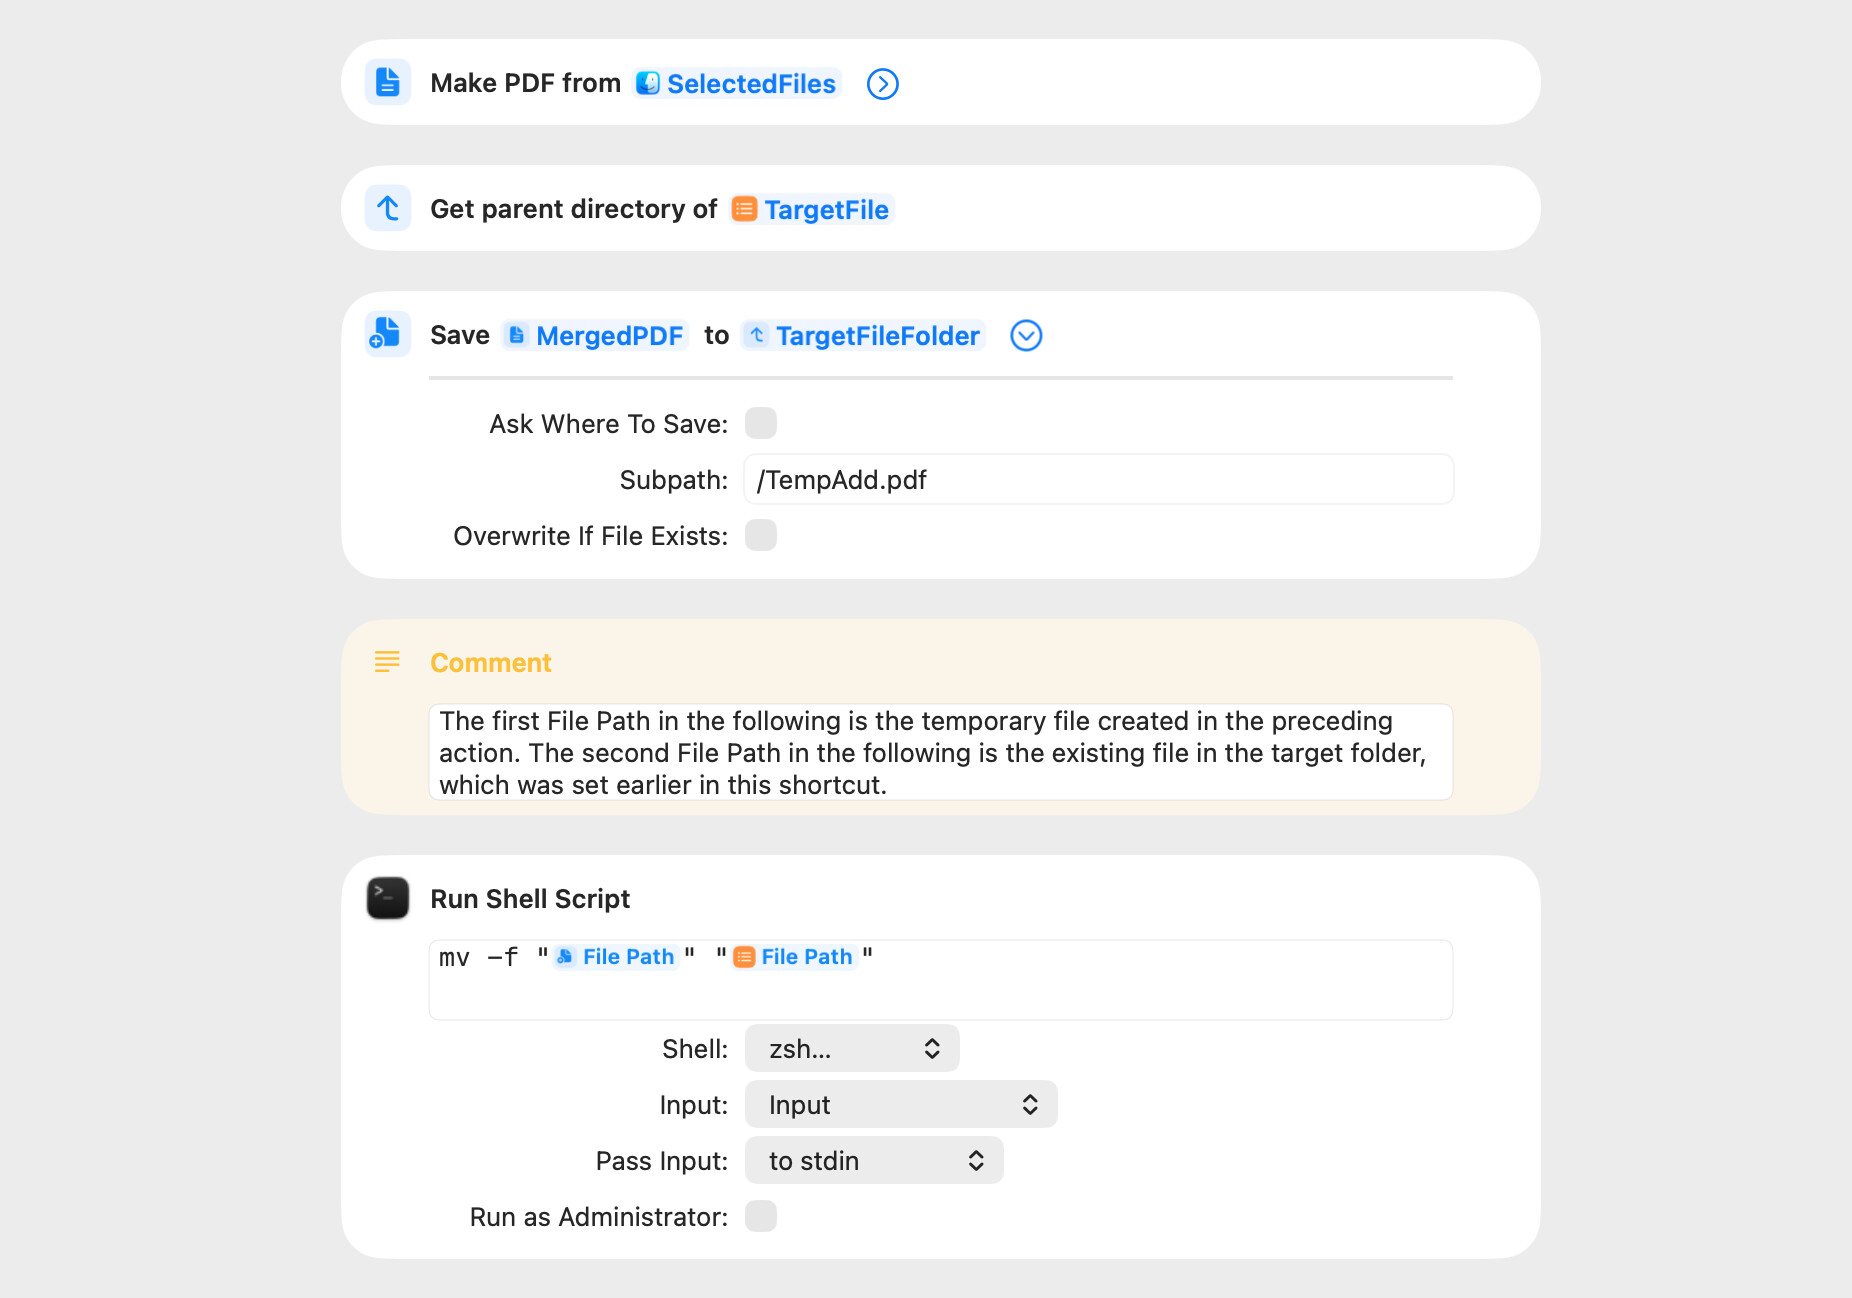
Task: Click the SelectedFiles variable token
Action: coord(738,84)
